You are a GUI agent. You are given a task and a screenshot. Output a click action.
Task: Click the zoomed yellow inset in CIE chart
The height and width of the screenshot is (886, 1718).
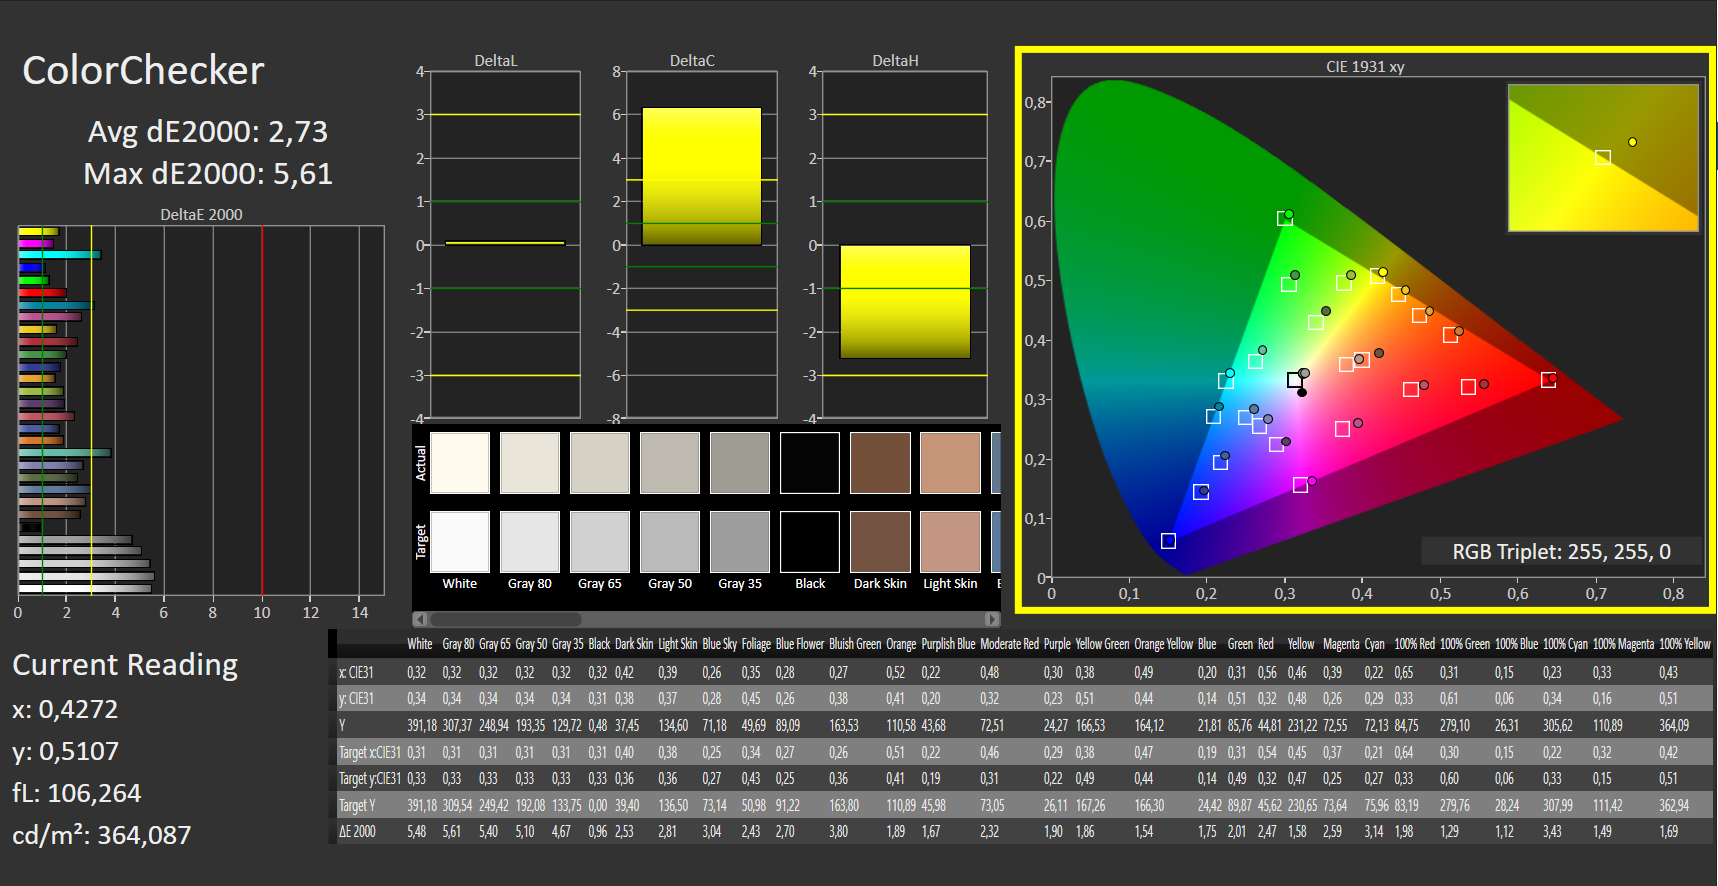1603,158
